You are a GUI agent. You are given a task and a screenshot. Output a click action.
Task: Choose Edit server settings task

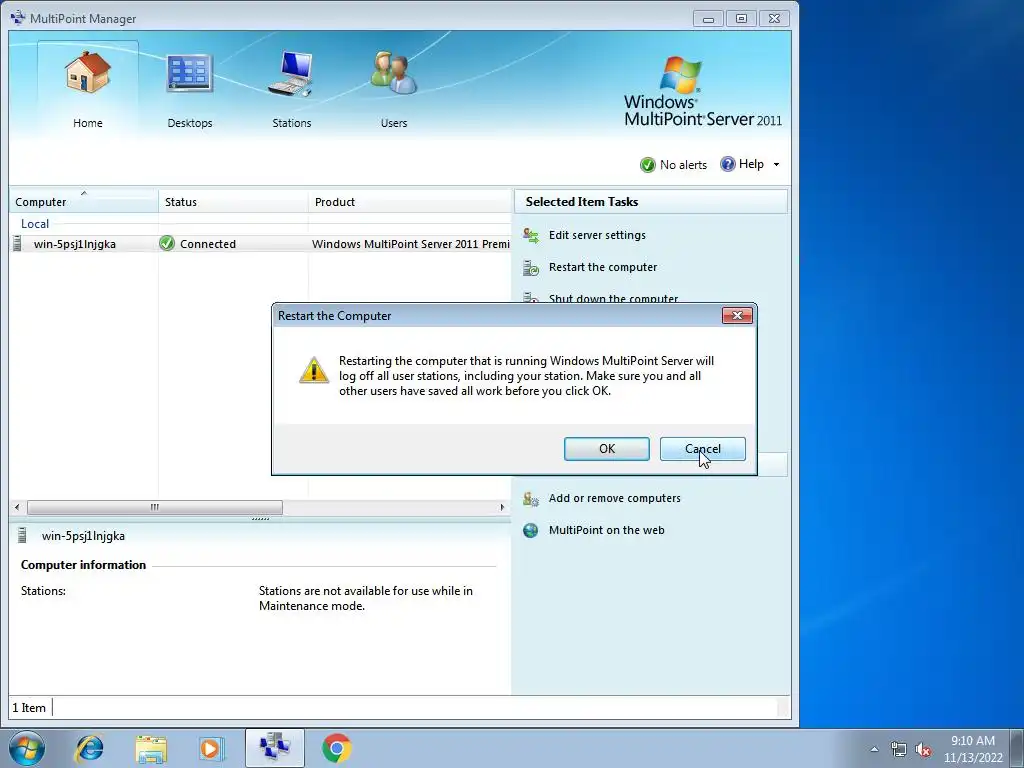tap(597, 235)
